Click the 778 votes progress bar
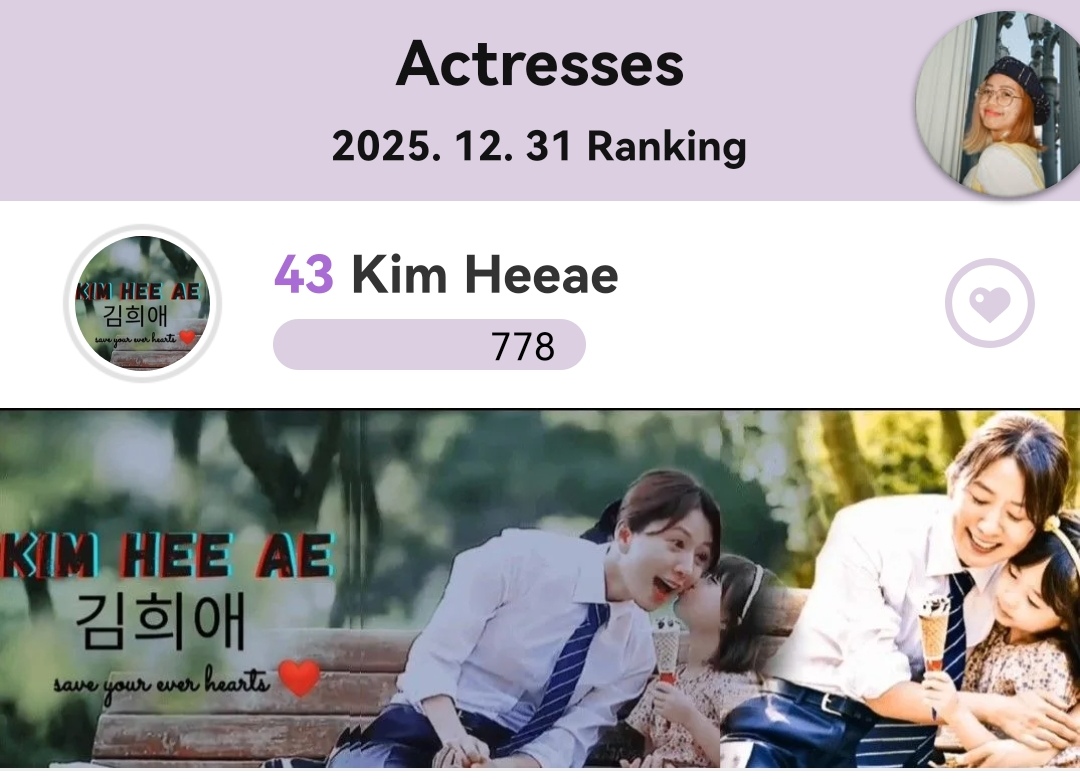 click(429, 344)
